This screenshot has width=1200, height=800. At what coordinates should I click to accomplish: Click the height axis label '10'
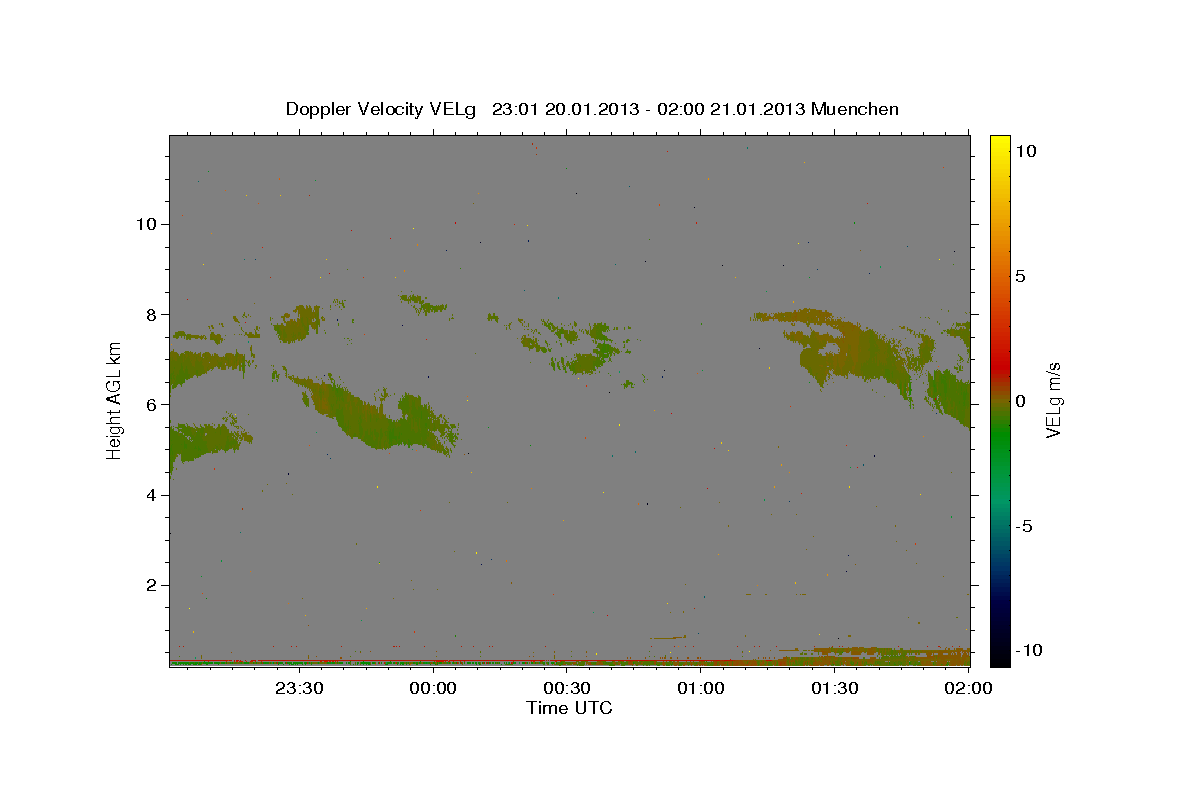pos(146,224)
